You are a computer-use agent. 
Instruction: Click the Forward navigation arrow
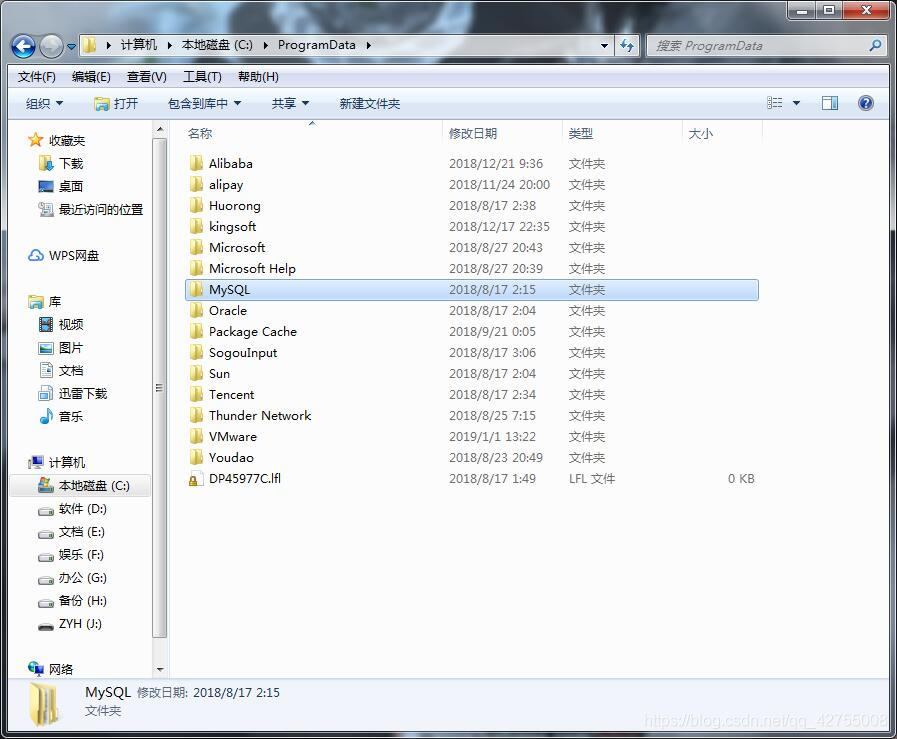click(x=51, y=46)
